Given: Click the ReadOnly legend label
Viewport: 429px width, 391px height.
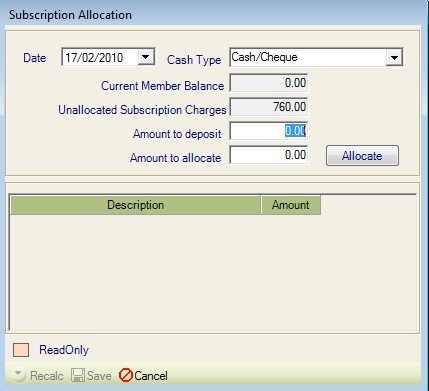Looking at the screenshot, I should point(64,350).
